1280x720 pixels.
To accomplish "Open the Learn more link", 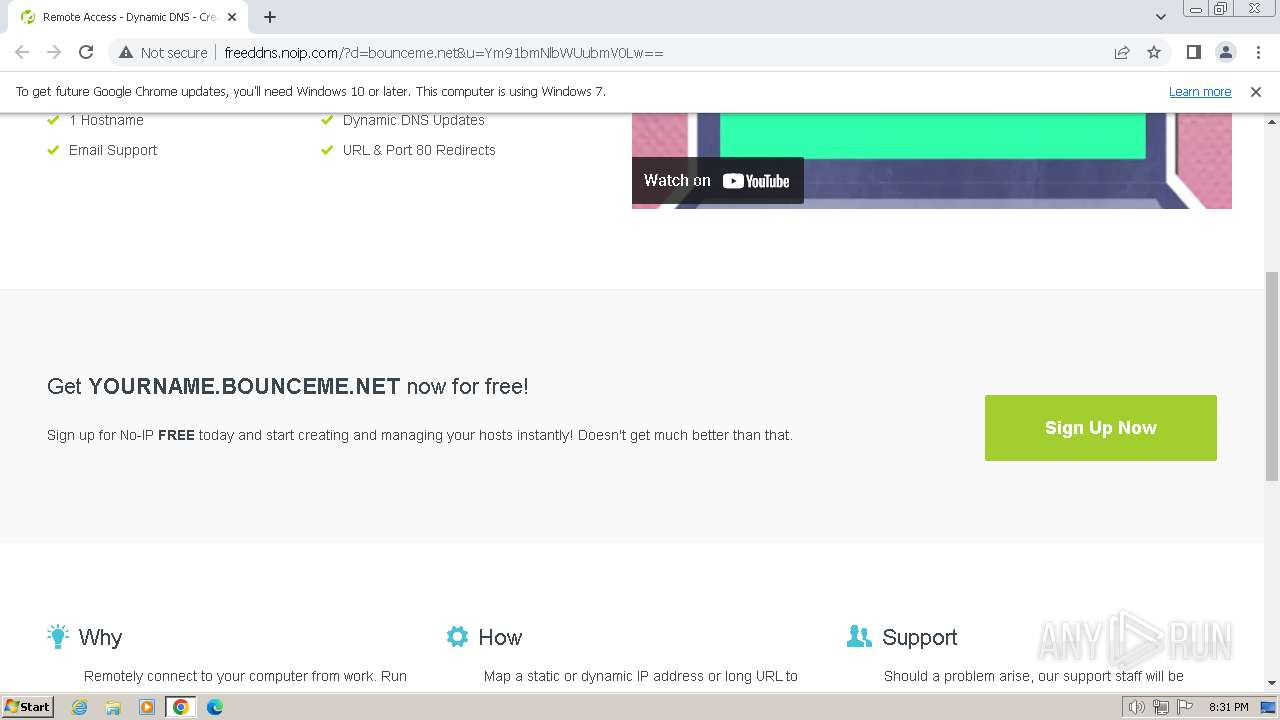I will pyautogui.click(x=1200, y=91).
